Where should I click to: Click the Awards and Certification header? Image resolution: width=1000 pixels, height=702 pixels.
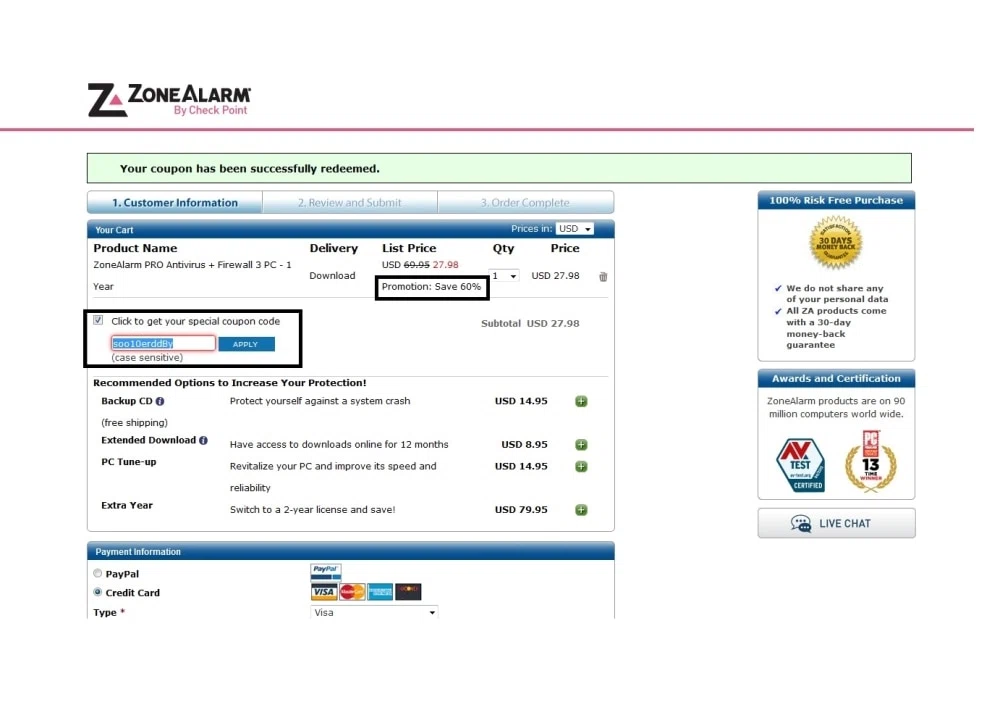tap(836, 378)
